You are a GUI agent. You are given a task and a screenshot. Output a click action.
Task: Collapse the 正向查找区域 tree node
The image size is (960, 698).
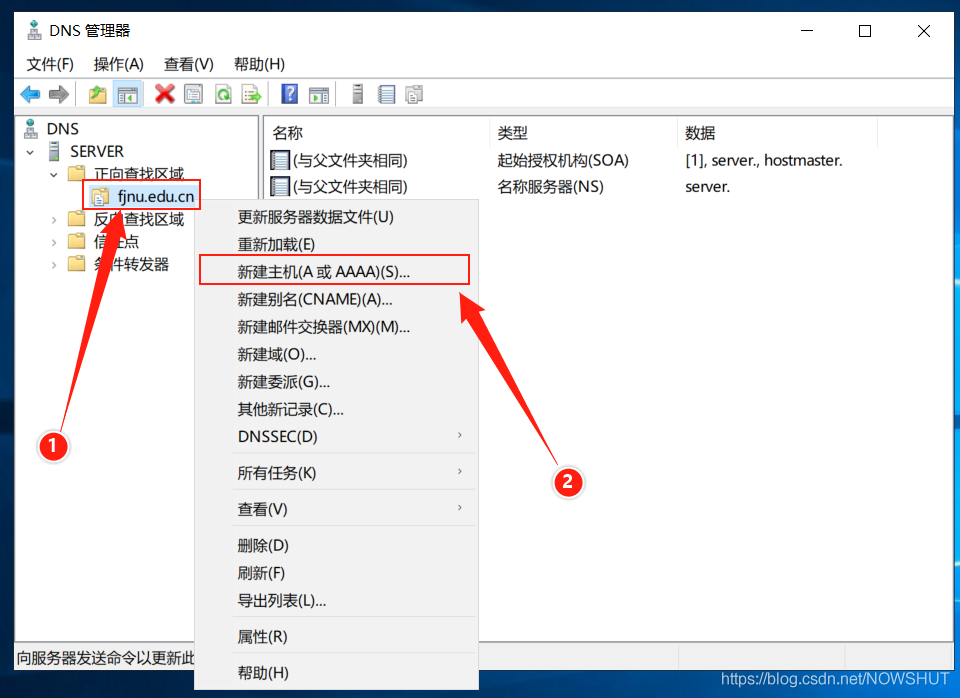pyautogui.click(x=54, y=174)
